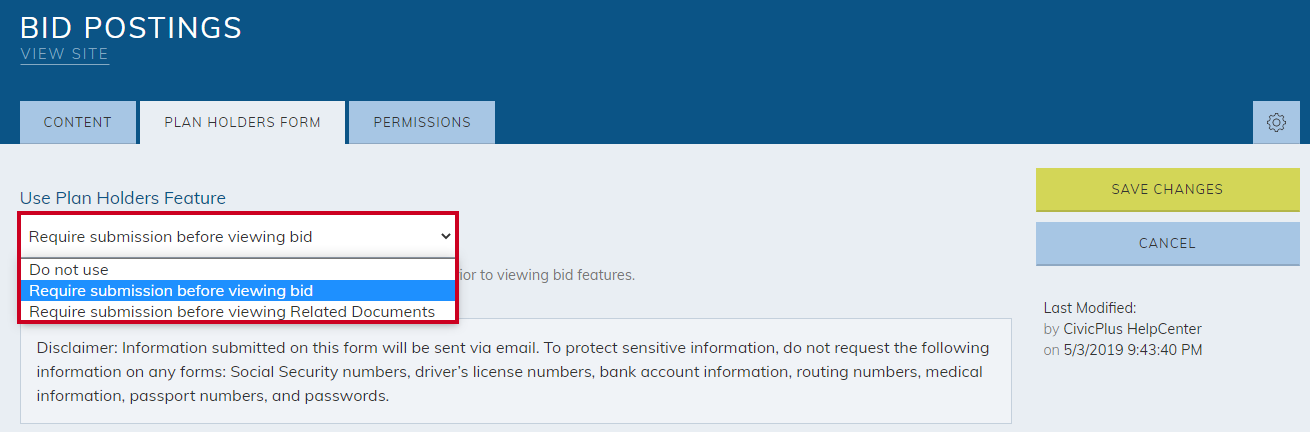
Task: Click the Bid Postings page heading
Action: click(x=131, y=27)
